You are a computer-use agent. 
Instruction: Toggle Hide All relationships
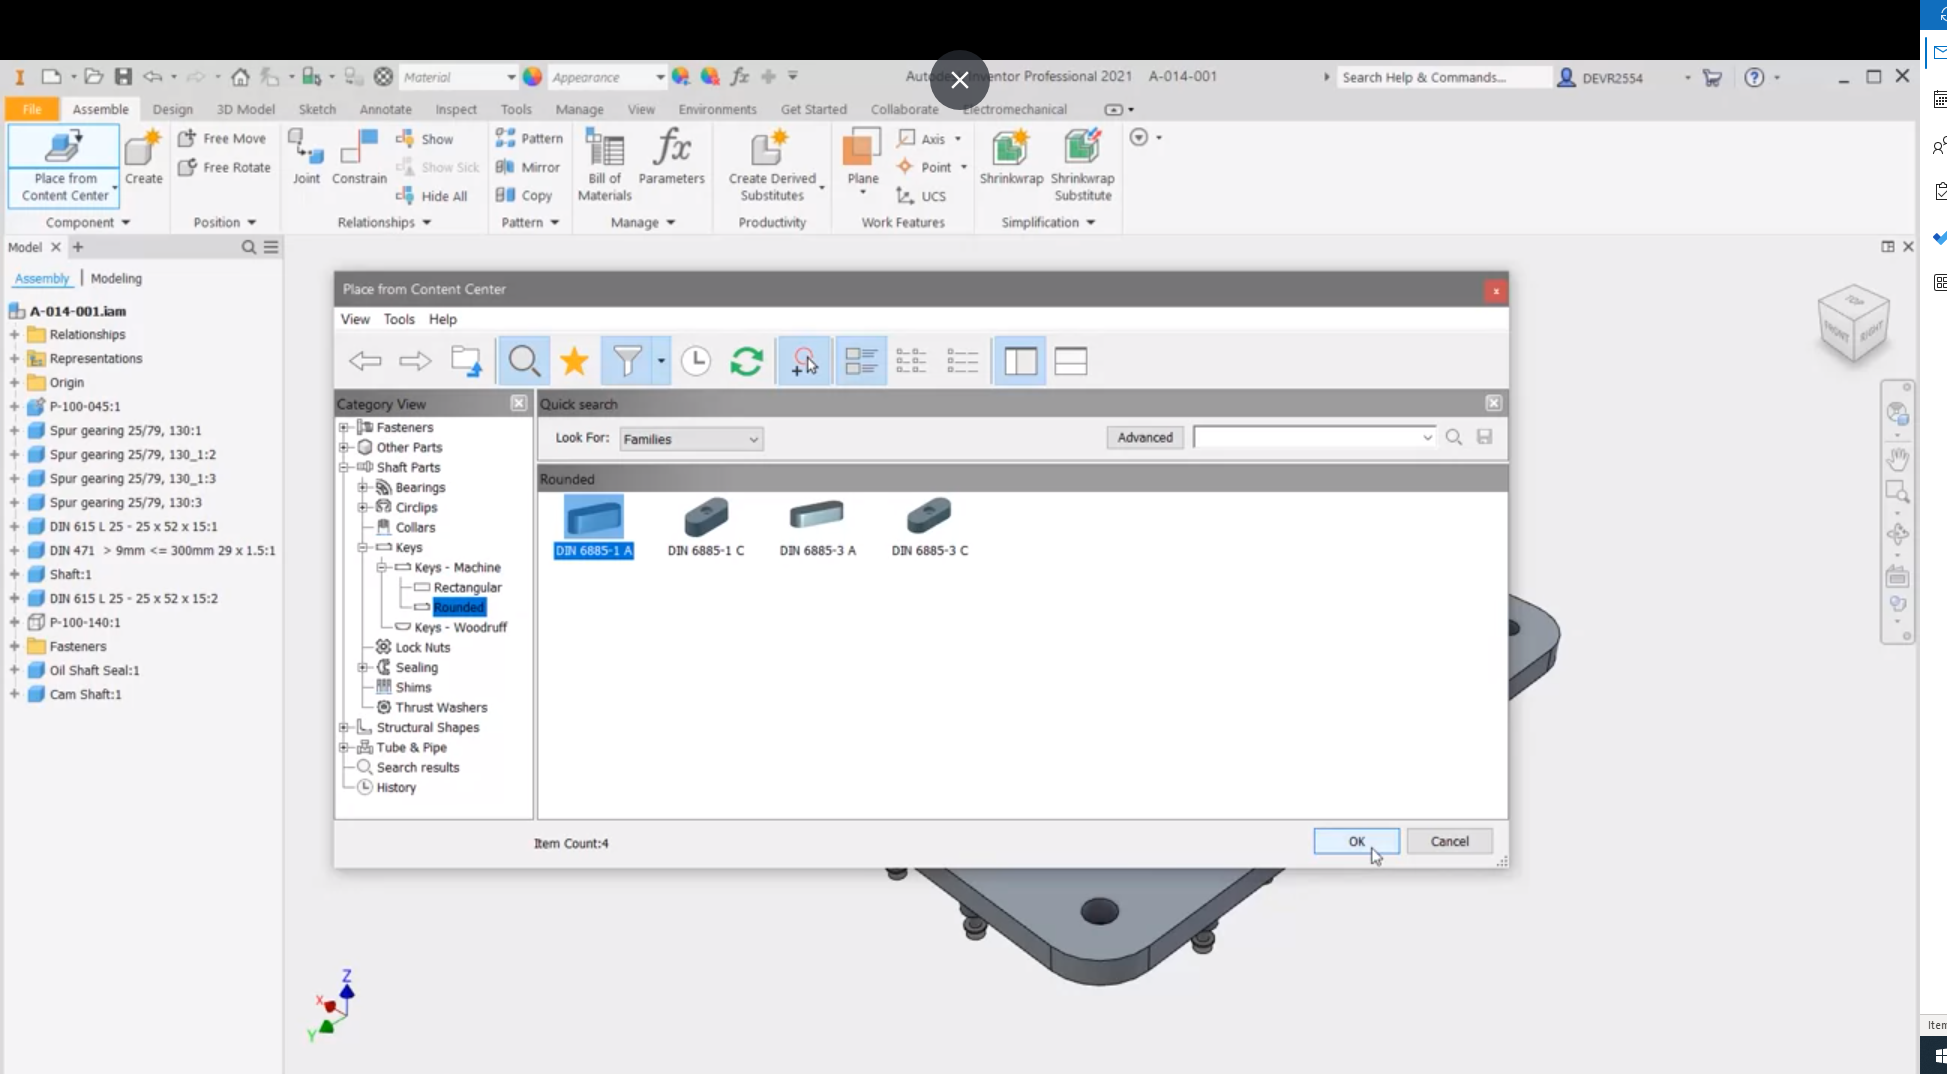coord(432,195)
